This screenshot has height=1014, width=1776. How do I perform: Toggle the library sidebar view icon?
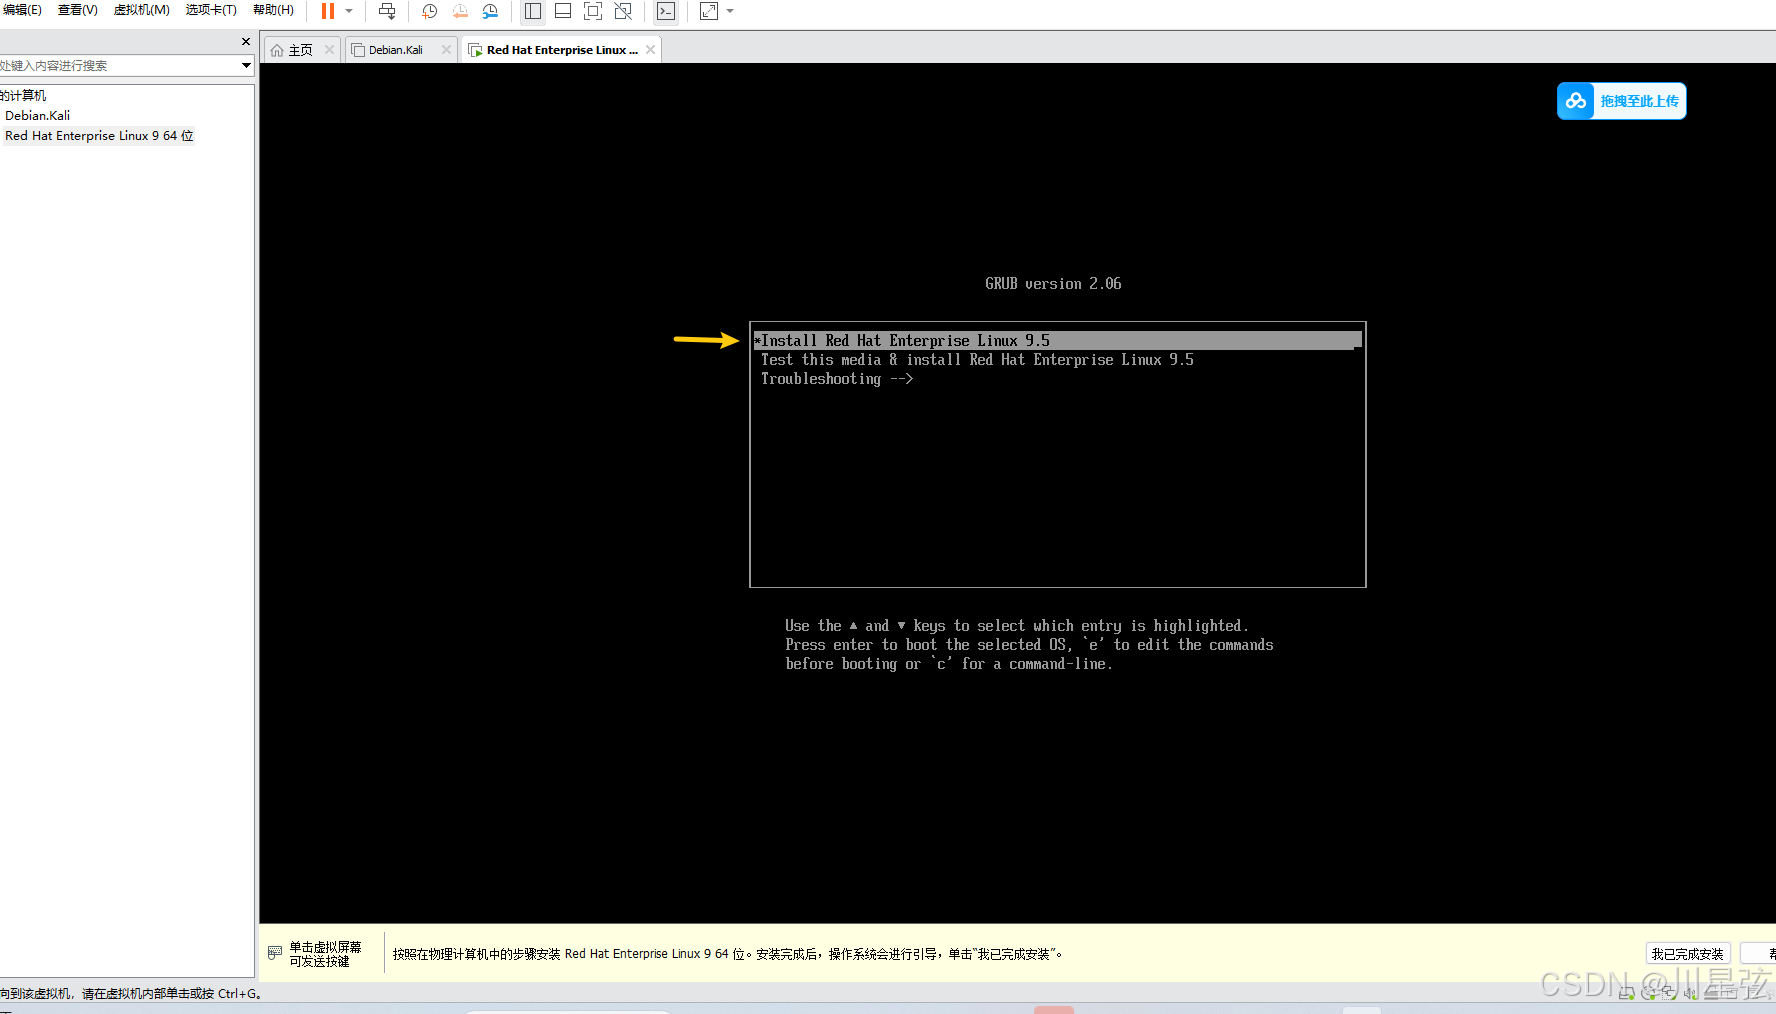533,11
